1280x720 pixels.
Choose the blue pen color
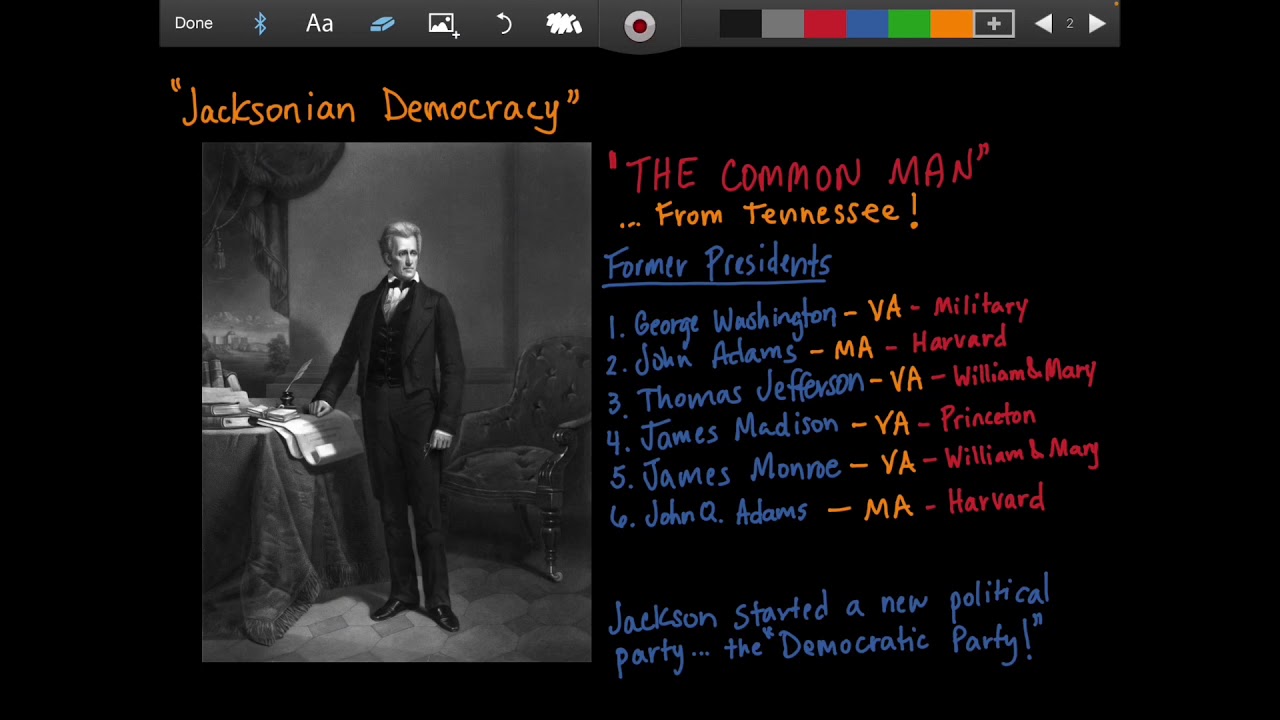tap(867, 24)
